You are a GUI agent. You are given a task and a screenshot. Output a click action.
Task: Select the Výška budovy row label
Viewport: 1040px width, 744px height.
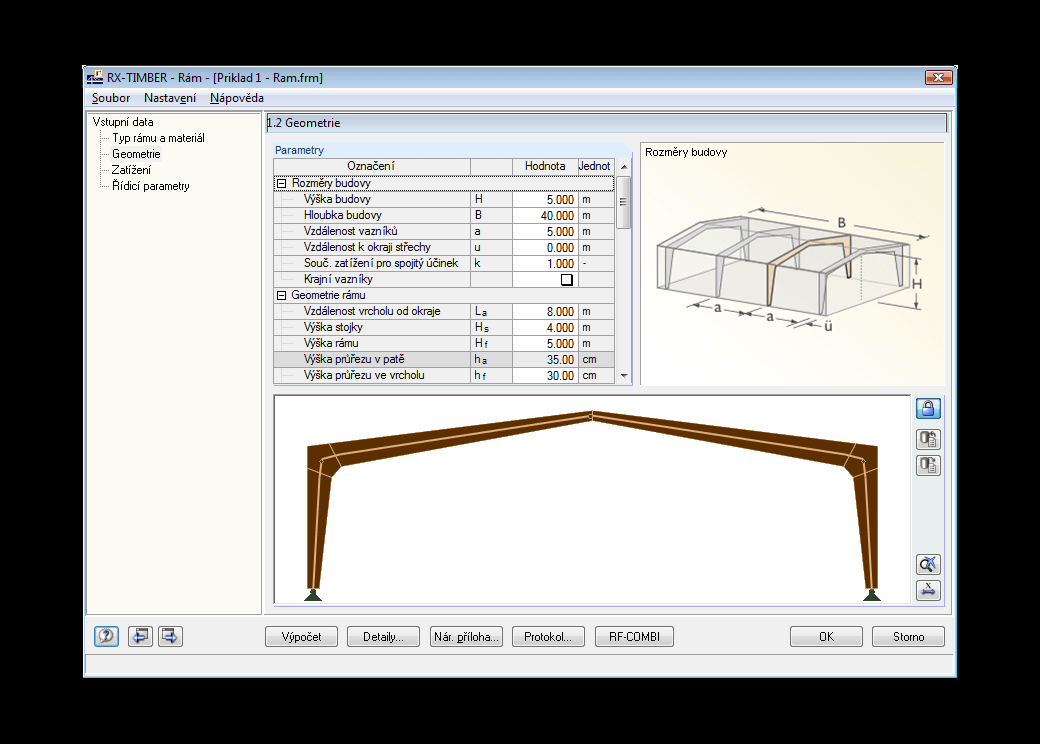coord(337,199)
